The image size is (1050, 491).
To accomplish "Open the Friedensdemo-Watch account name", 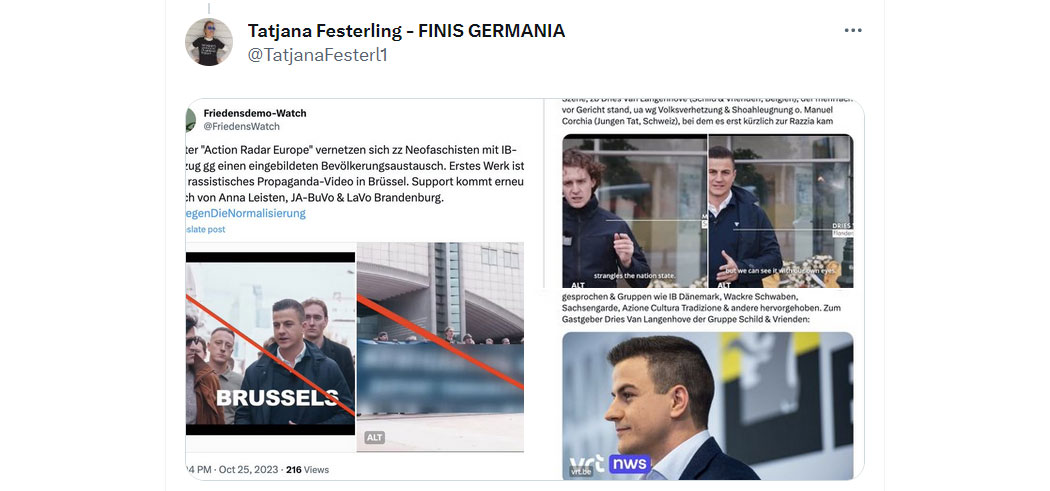I will pos(255,113).
